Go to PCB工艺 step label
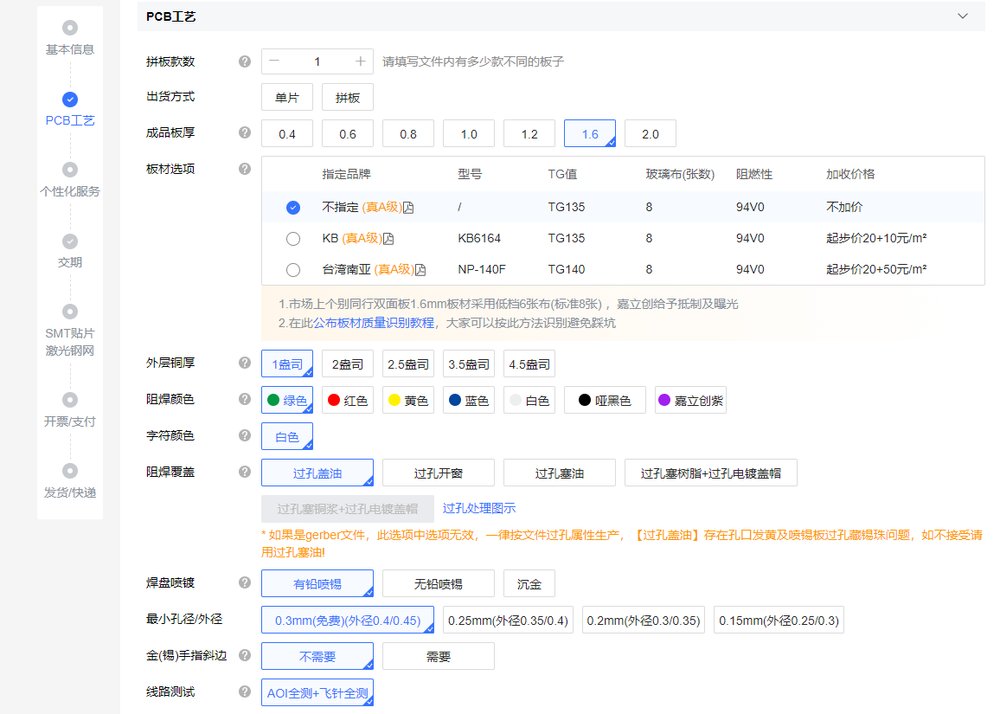The image size is (1000, 714). pyautogui.click(x=70, y=120)
